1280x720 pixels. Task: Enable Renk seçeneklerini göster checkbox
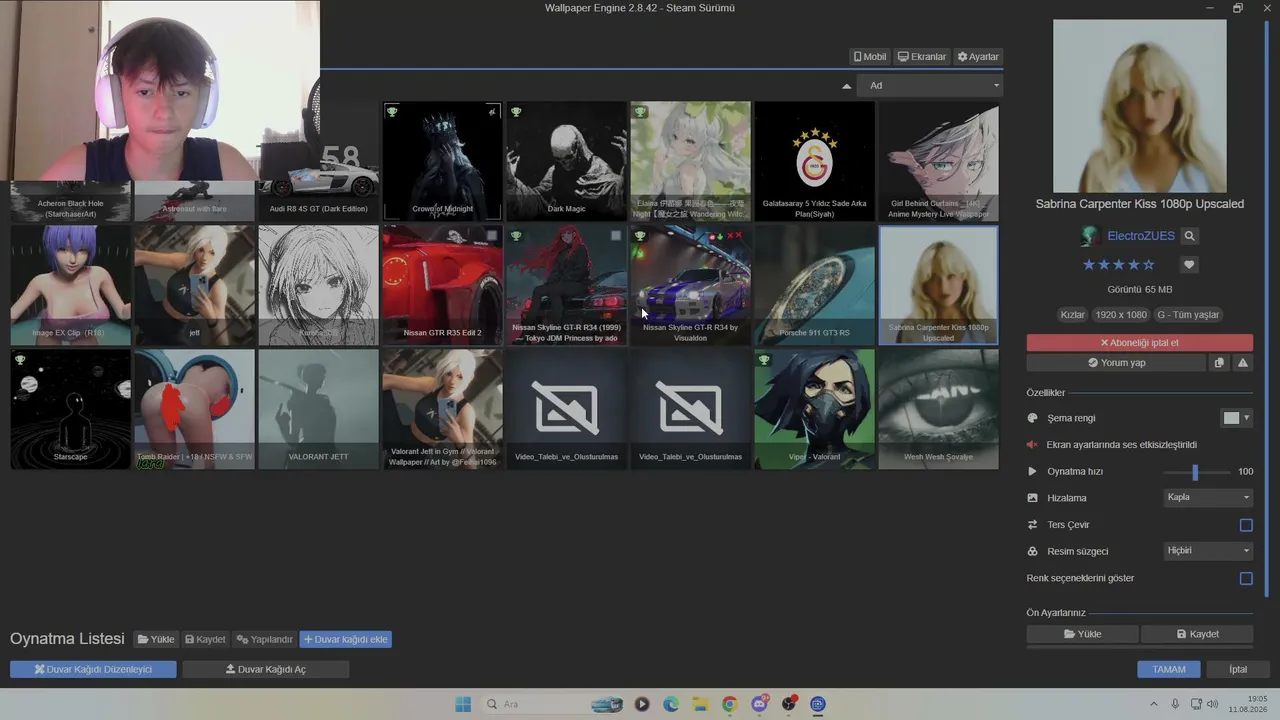pos(1246,578)
